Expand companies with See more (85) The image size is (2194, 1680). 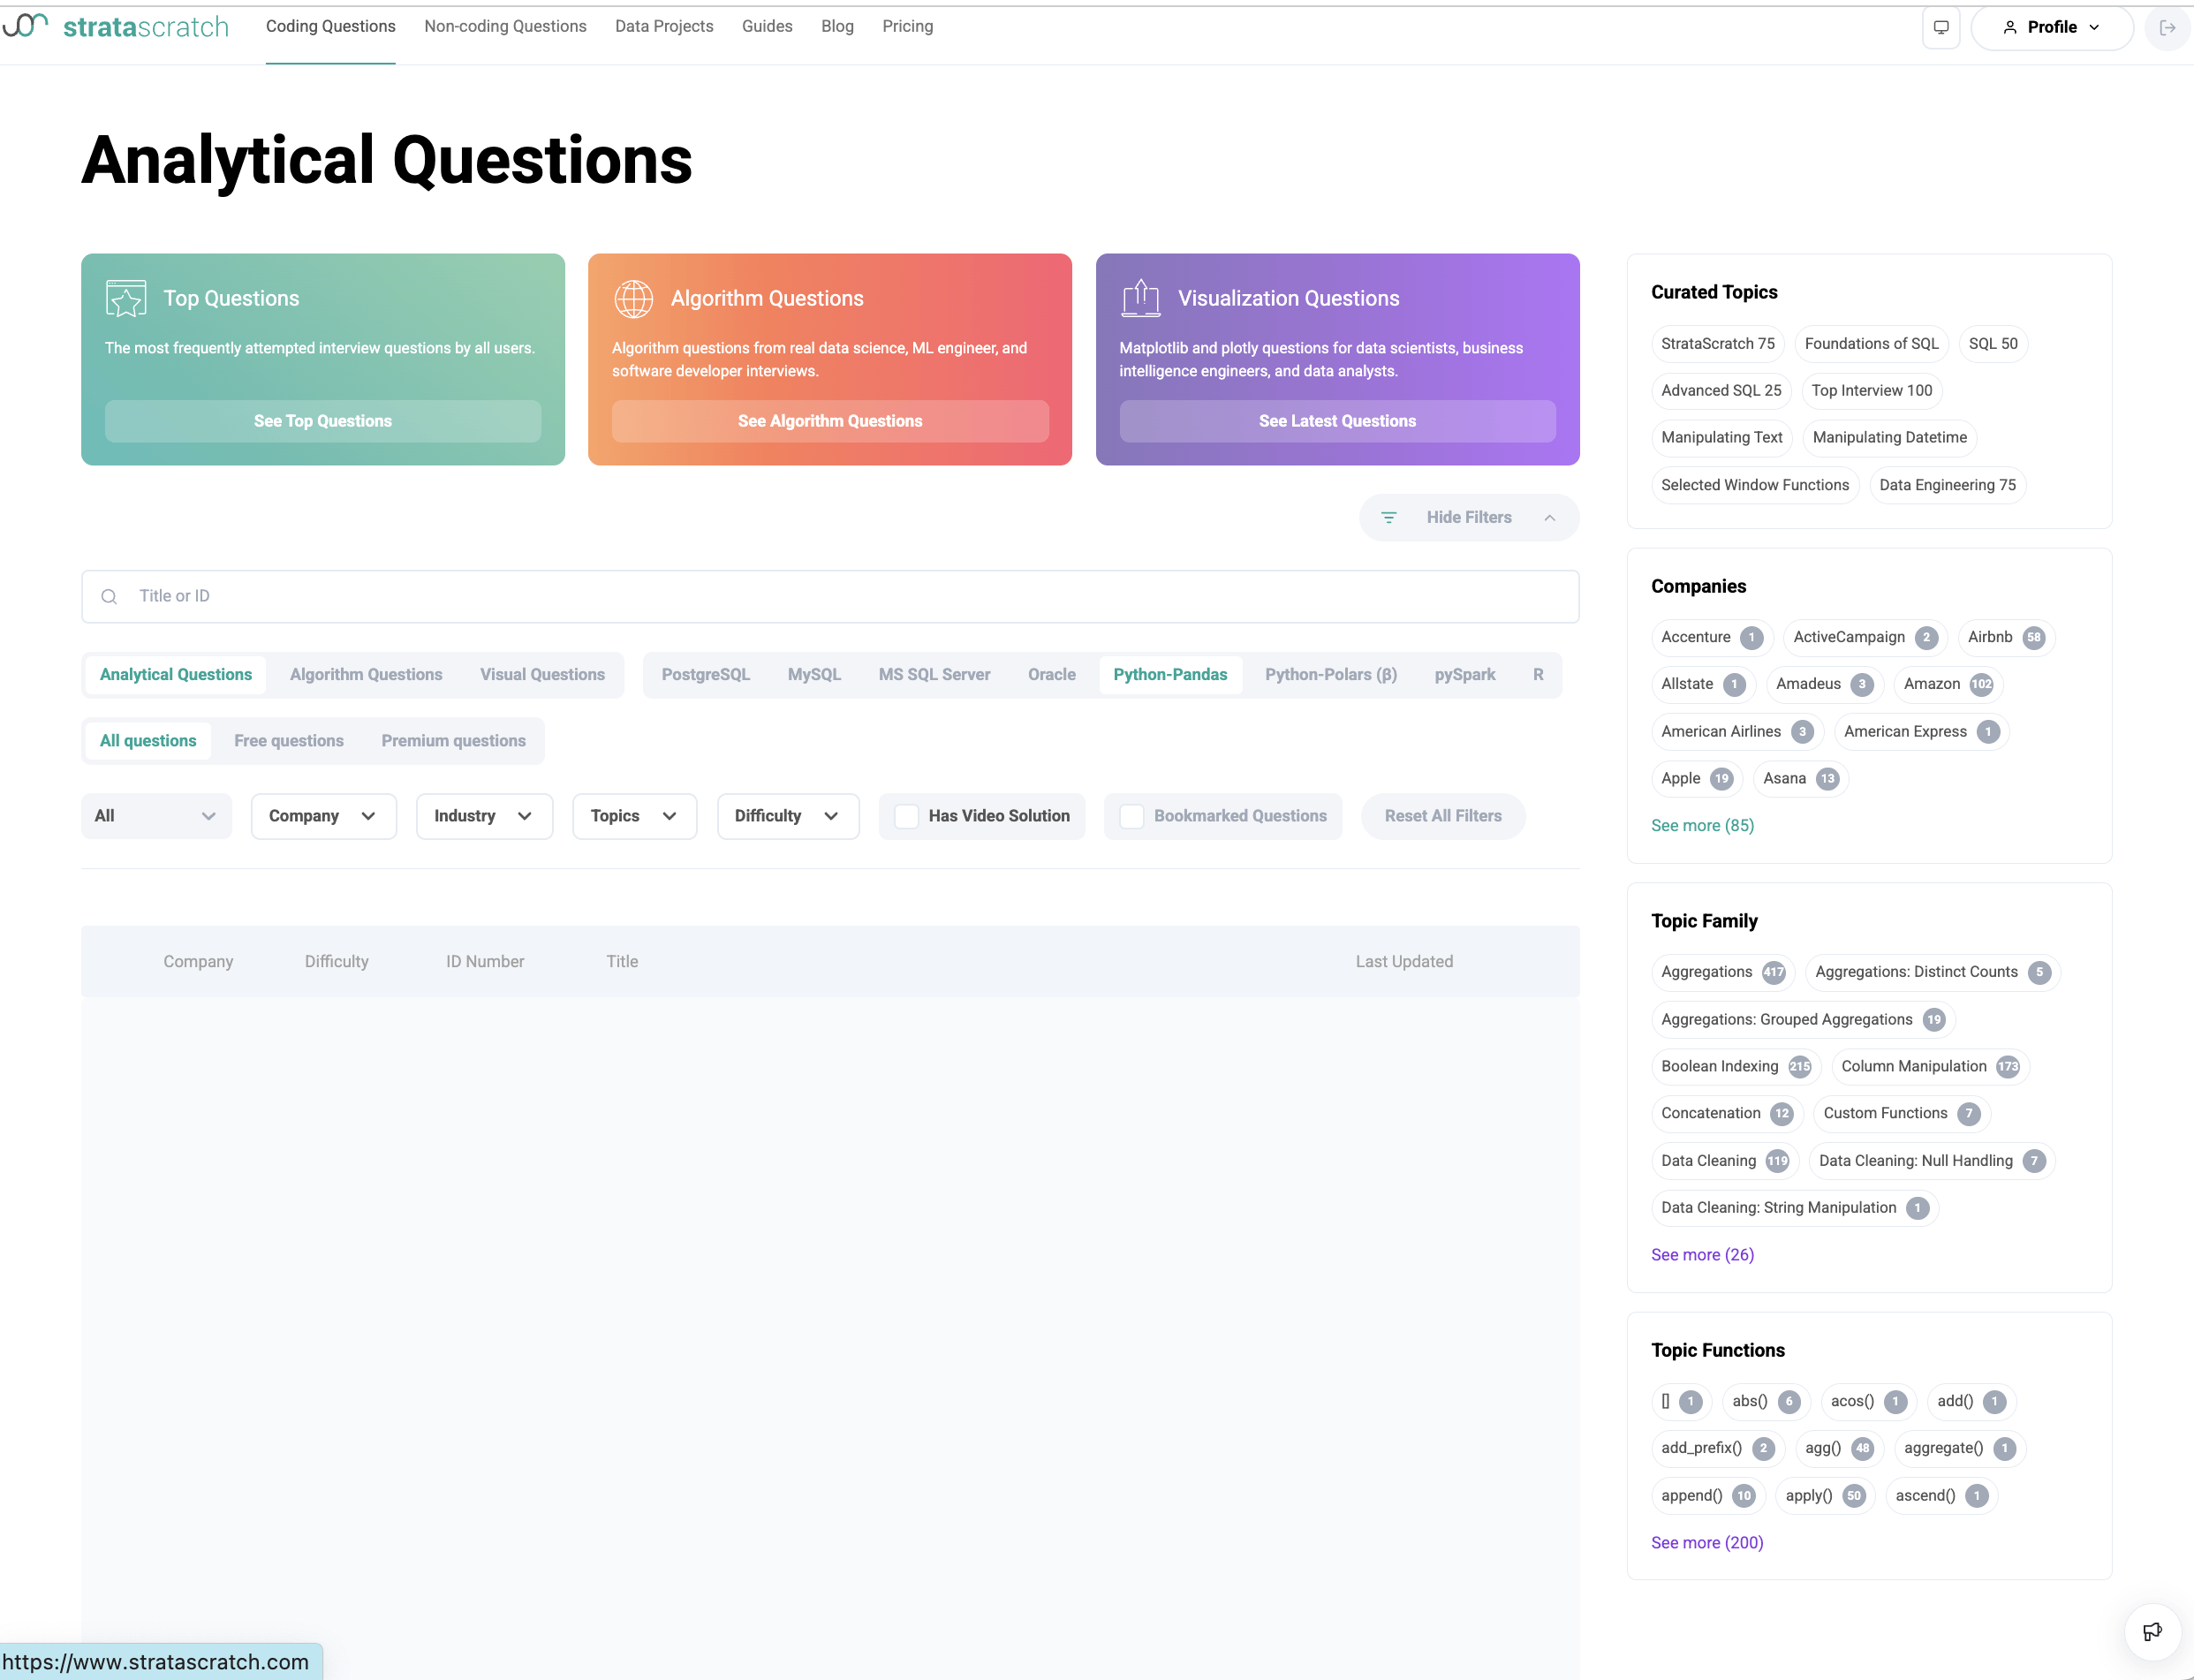coord(1702,825)
